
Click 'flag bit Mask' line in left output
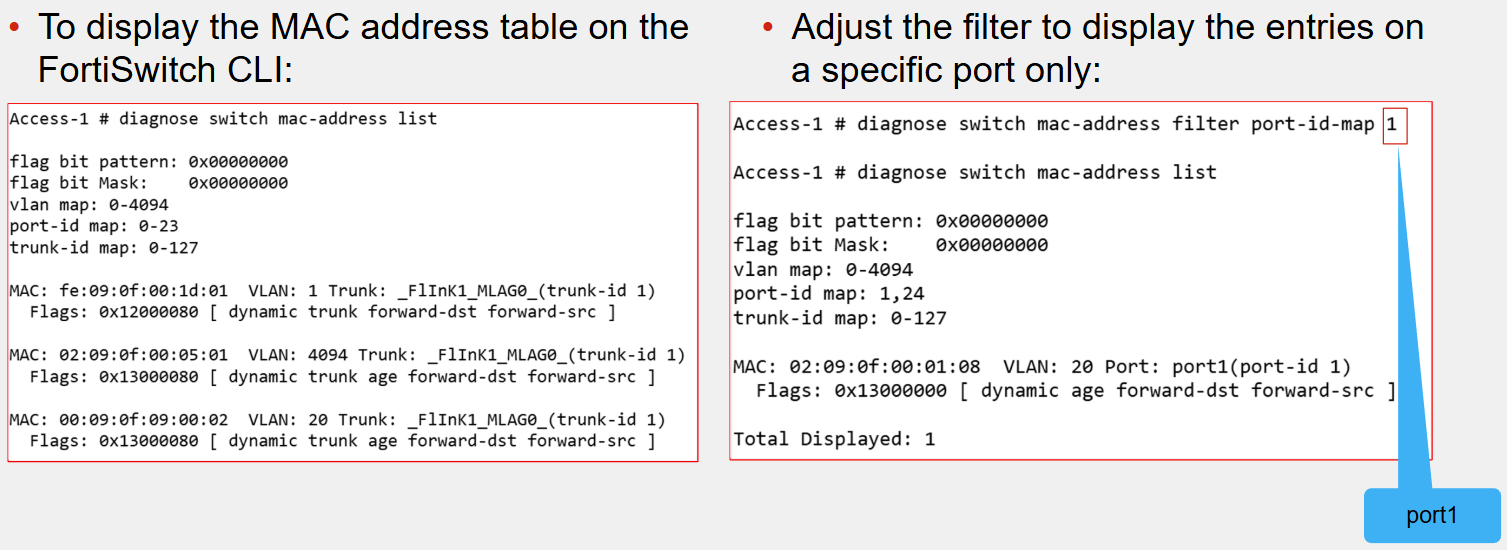point(149,183)
